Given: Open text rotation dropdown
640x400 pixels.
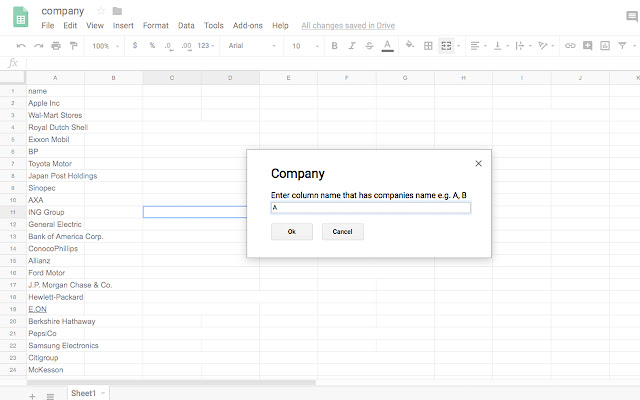Looking at the screenshot, I should point(546,46).
